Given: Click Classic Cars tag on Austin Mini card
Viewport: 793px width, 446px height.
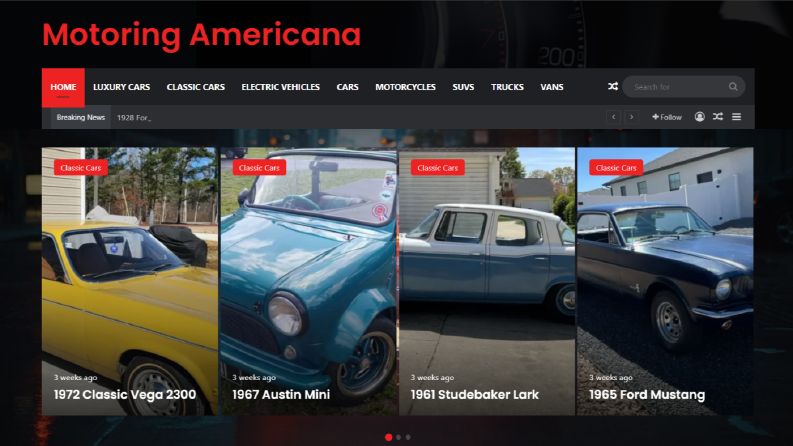Looking at the screenshot, I should (259, 167).
